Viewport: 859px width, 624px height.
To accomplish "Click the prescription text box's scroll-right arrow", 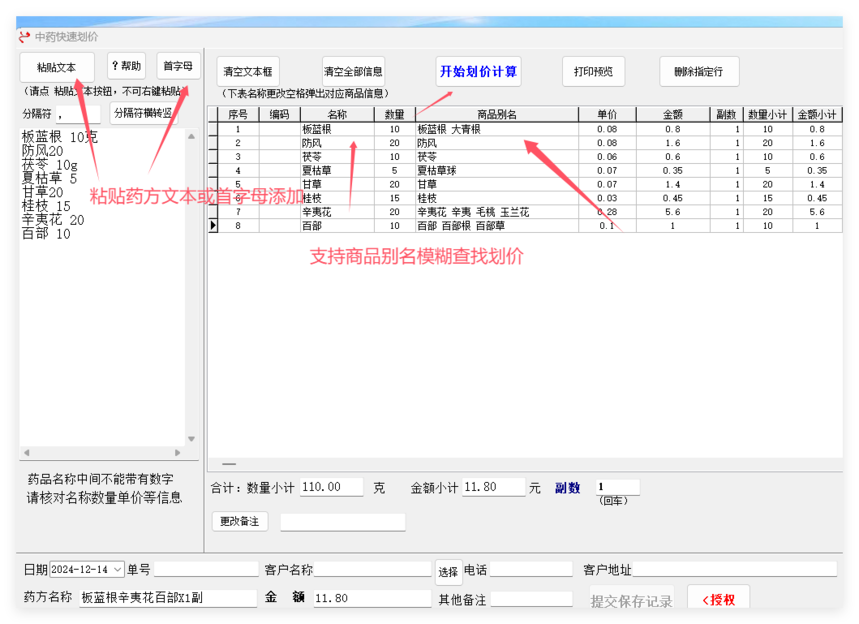I will coord(177,453).
